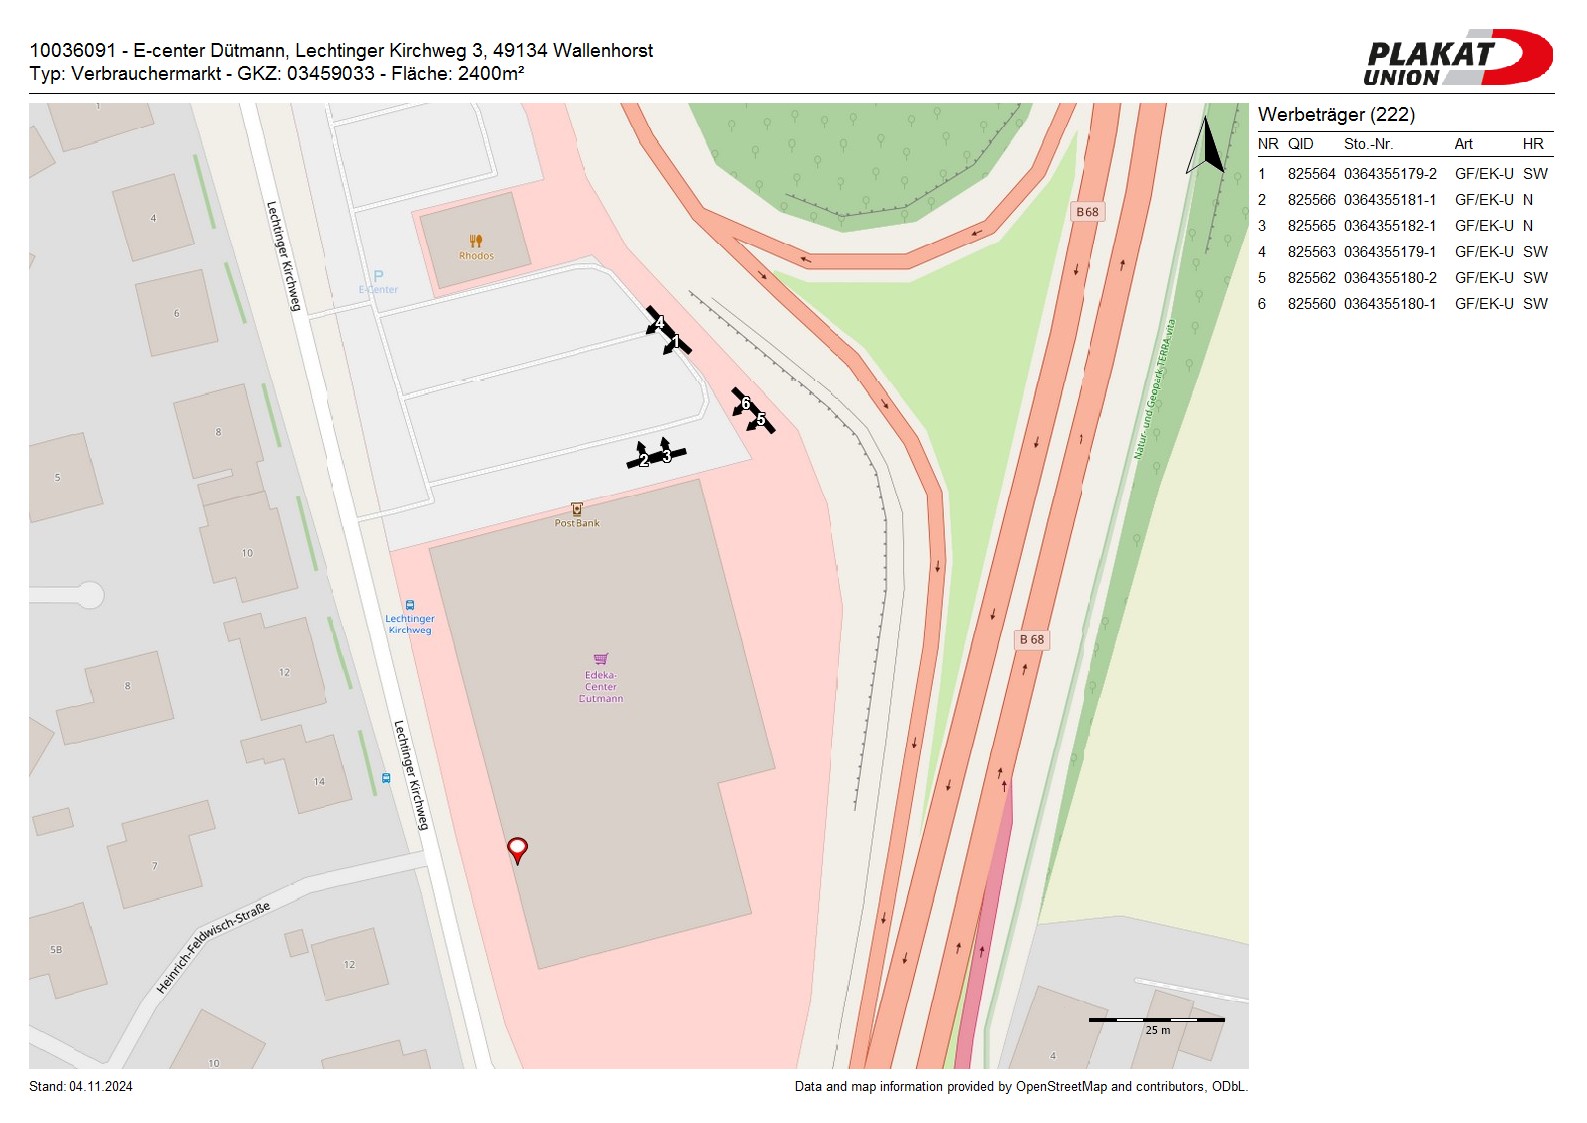The height and width of the screenshot is (1123, 1587).
Task: Select billboard marker number 1
Action: (675, 343)
